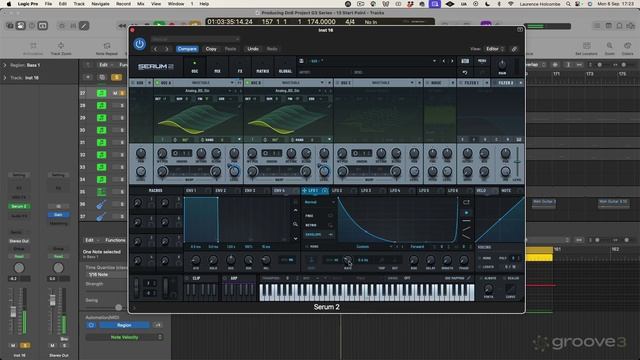Toggle NOISE oscillator enable switch
This screenshot has height=360, width=640.
click(x=427, y=83)
